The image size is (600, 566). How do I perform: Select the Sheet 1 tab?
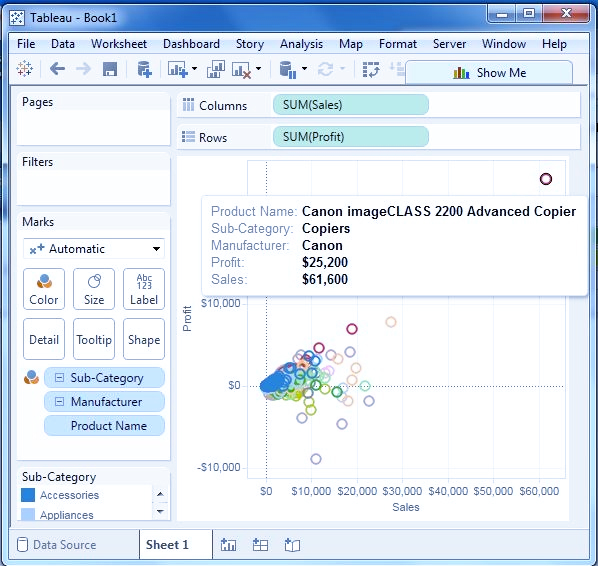176,545
